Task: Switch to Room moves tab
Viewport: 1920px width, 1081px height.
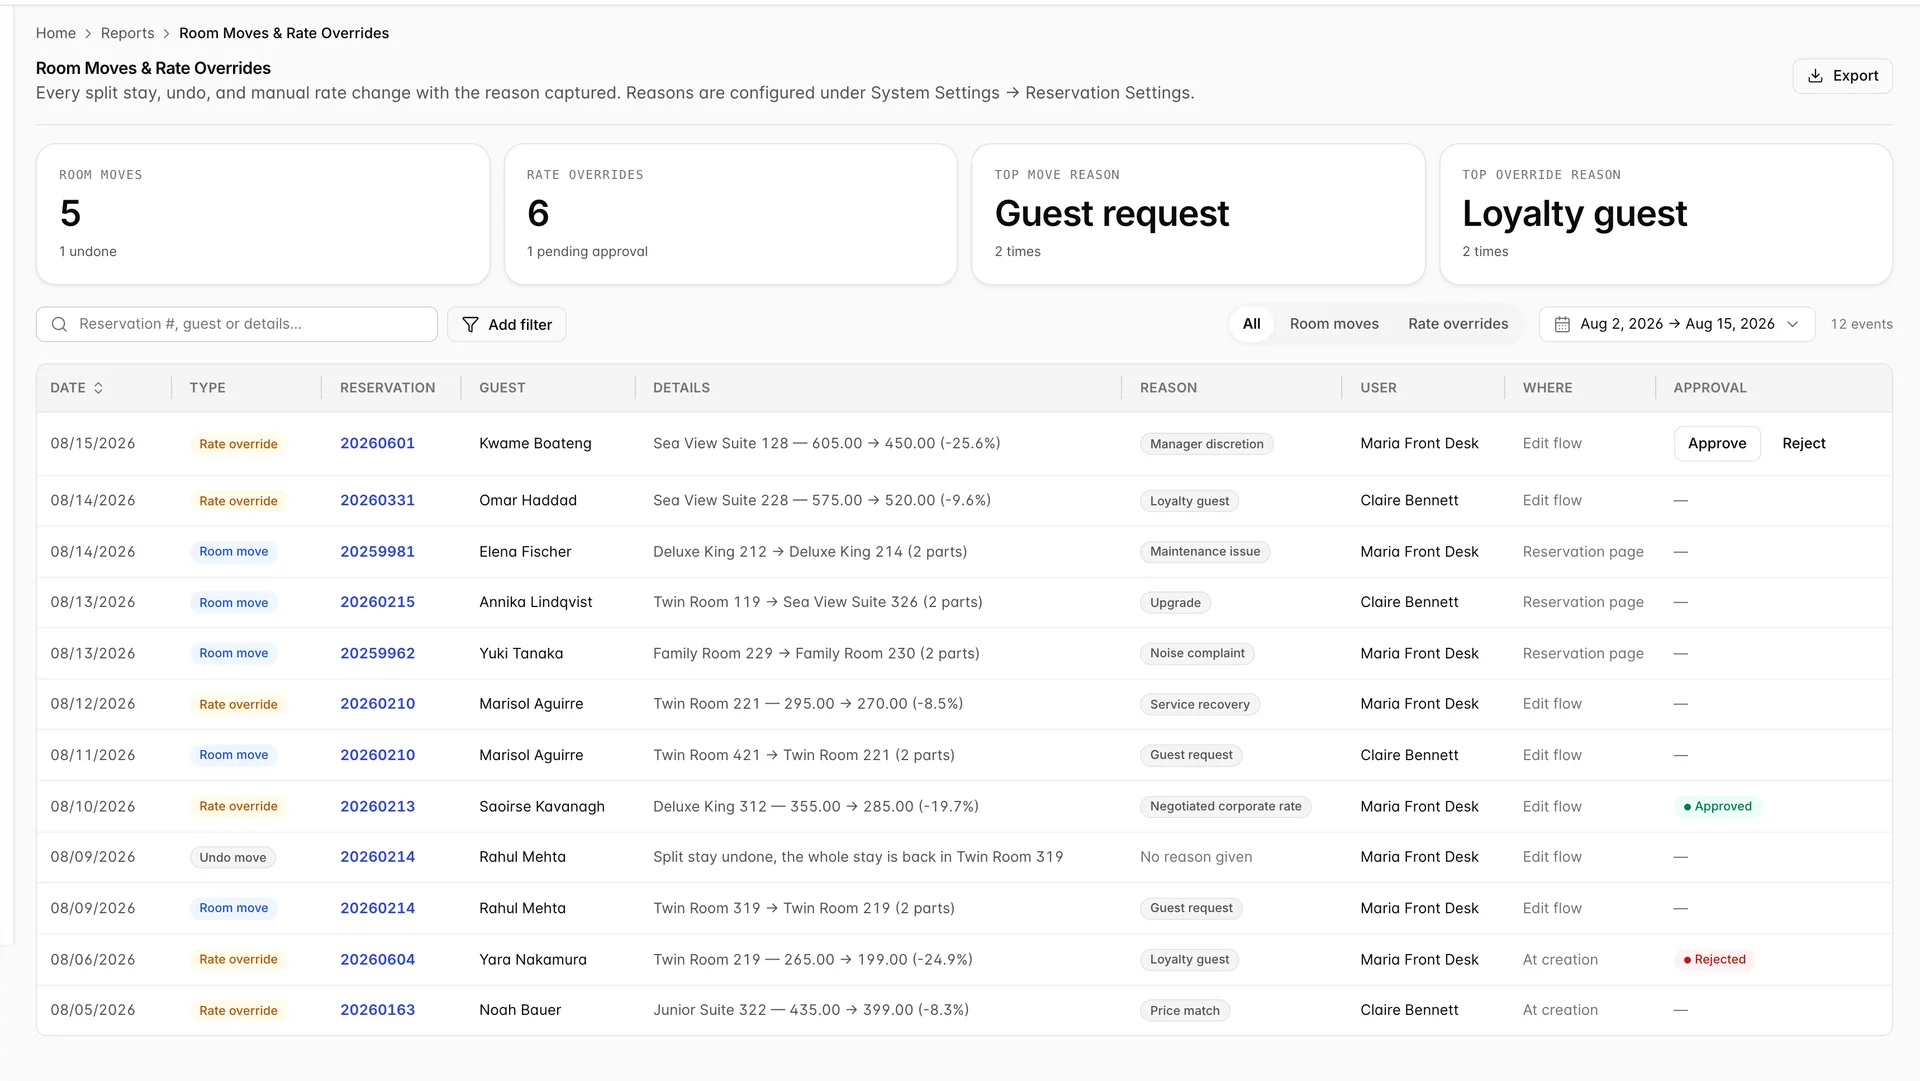Action: click(1334, 324)
